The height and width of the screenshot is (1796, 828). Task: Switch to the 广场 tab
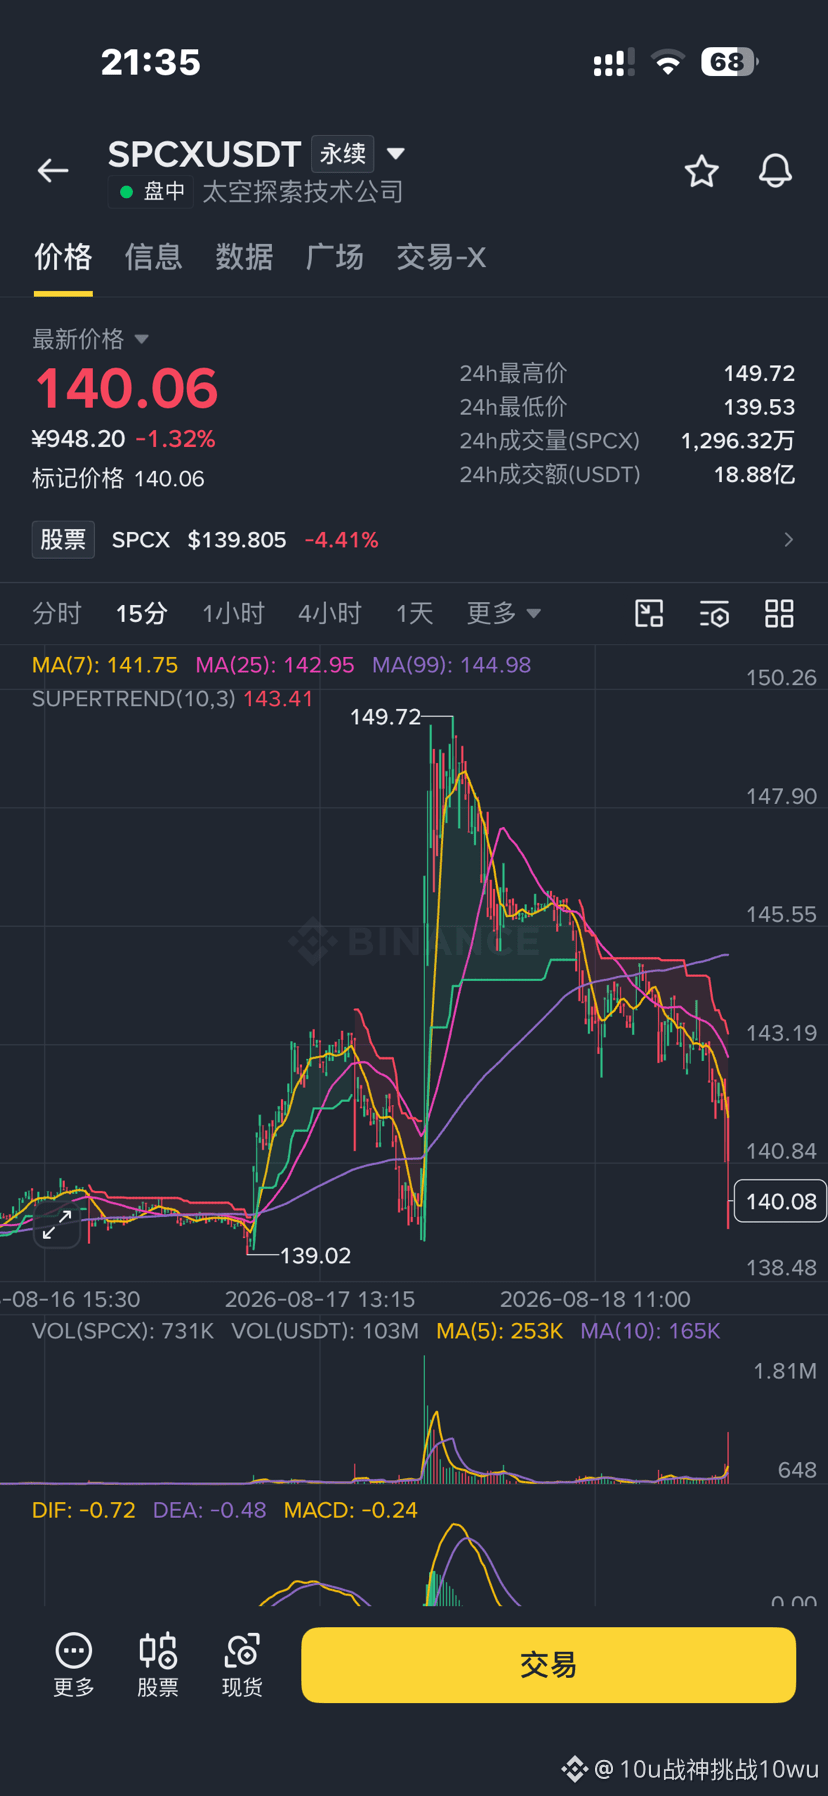pyautogui.click(x=335, y=257)
